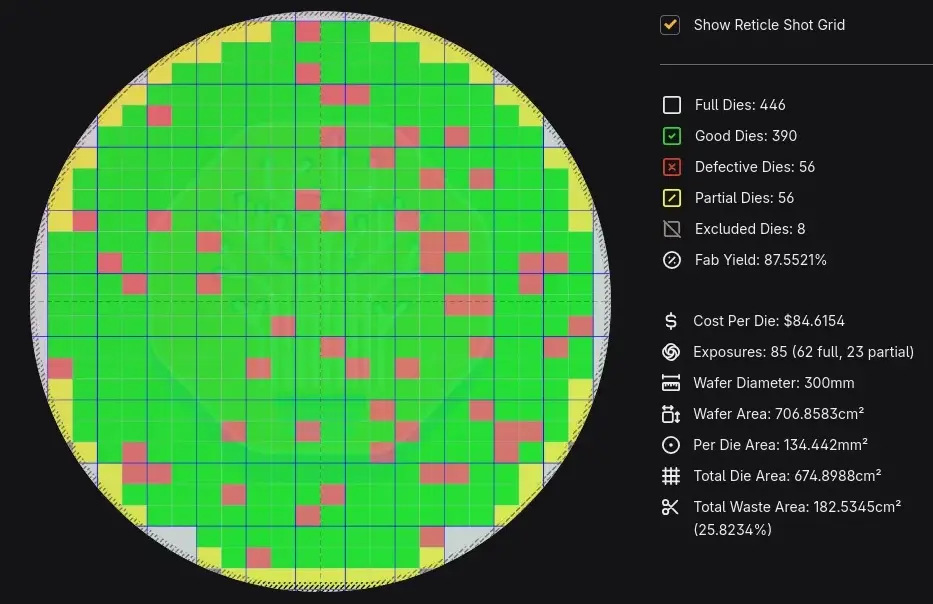Click the green Good Dies checkmark icon
This screenshot has width=933, height=604.
pos(672,136)
